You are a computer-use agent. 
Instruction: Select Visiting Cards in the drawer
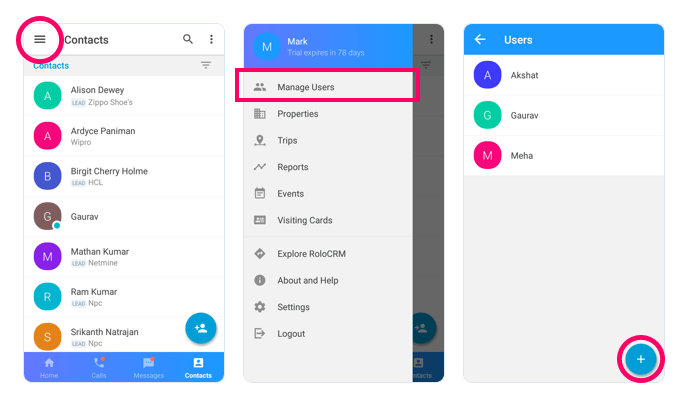pos(328,220)
